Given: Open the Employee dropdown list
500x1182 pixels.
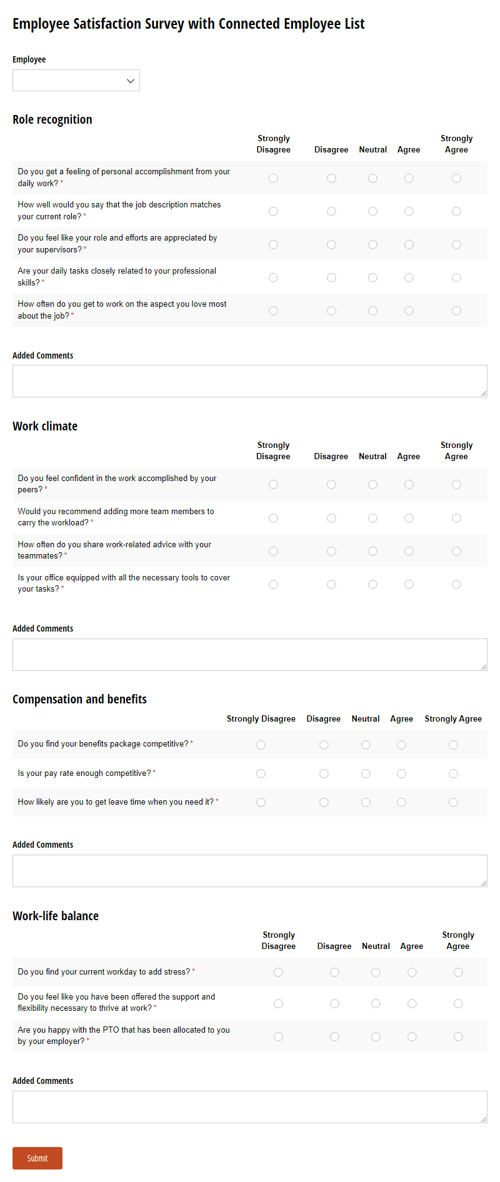Looking at the screenshot, I should tap(76, 80).
